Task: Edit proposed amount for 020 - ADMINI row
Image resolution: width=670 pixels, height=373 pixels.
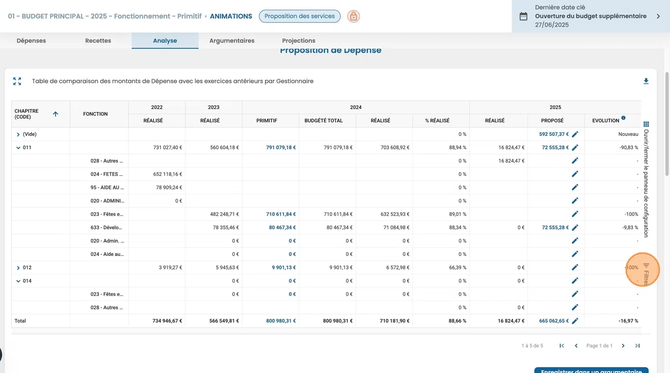Action: [575, 201]
